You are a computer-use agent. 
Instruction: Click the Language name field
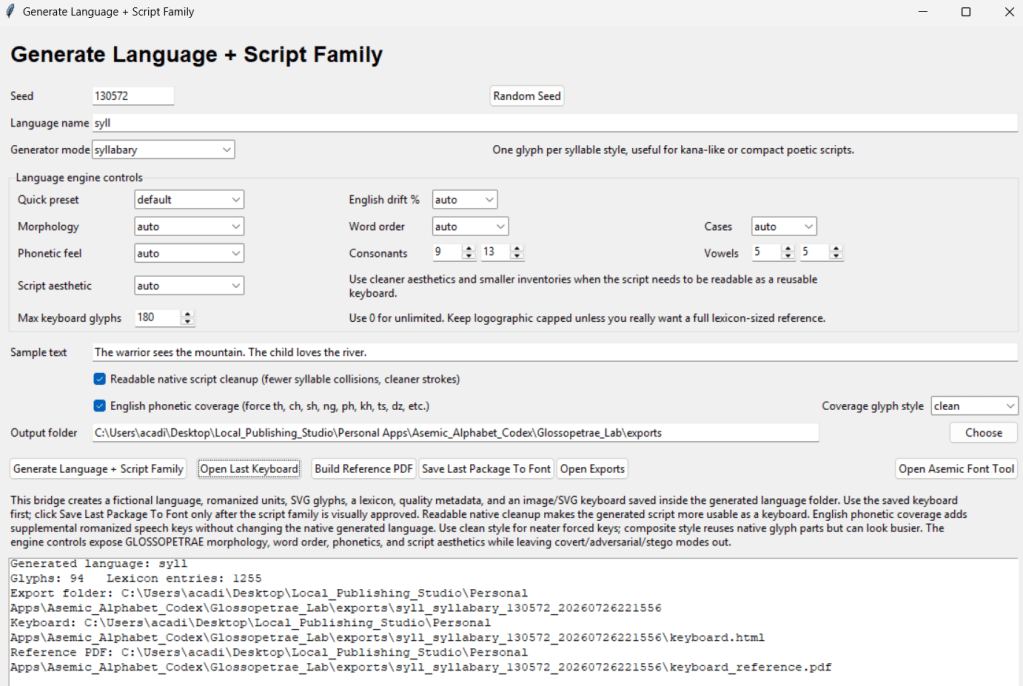[x=555, y=123]
